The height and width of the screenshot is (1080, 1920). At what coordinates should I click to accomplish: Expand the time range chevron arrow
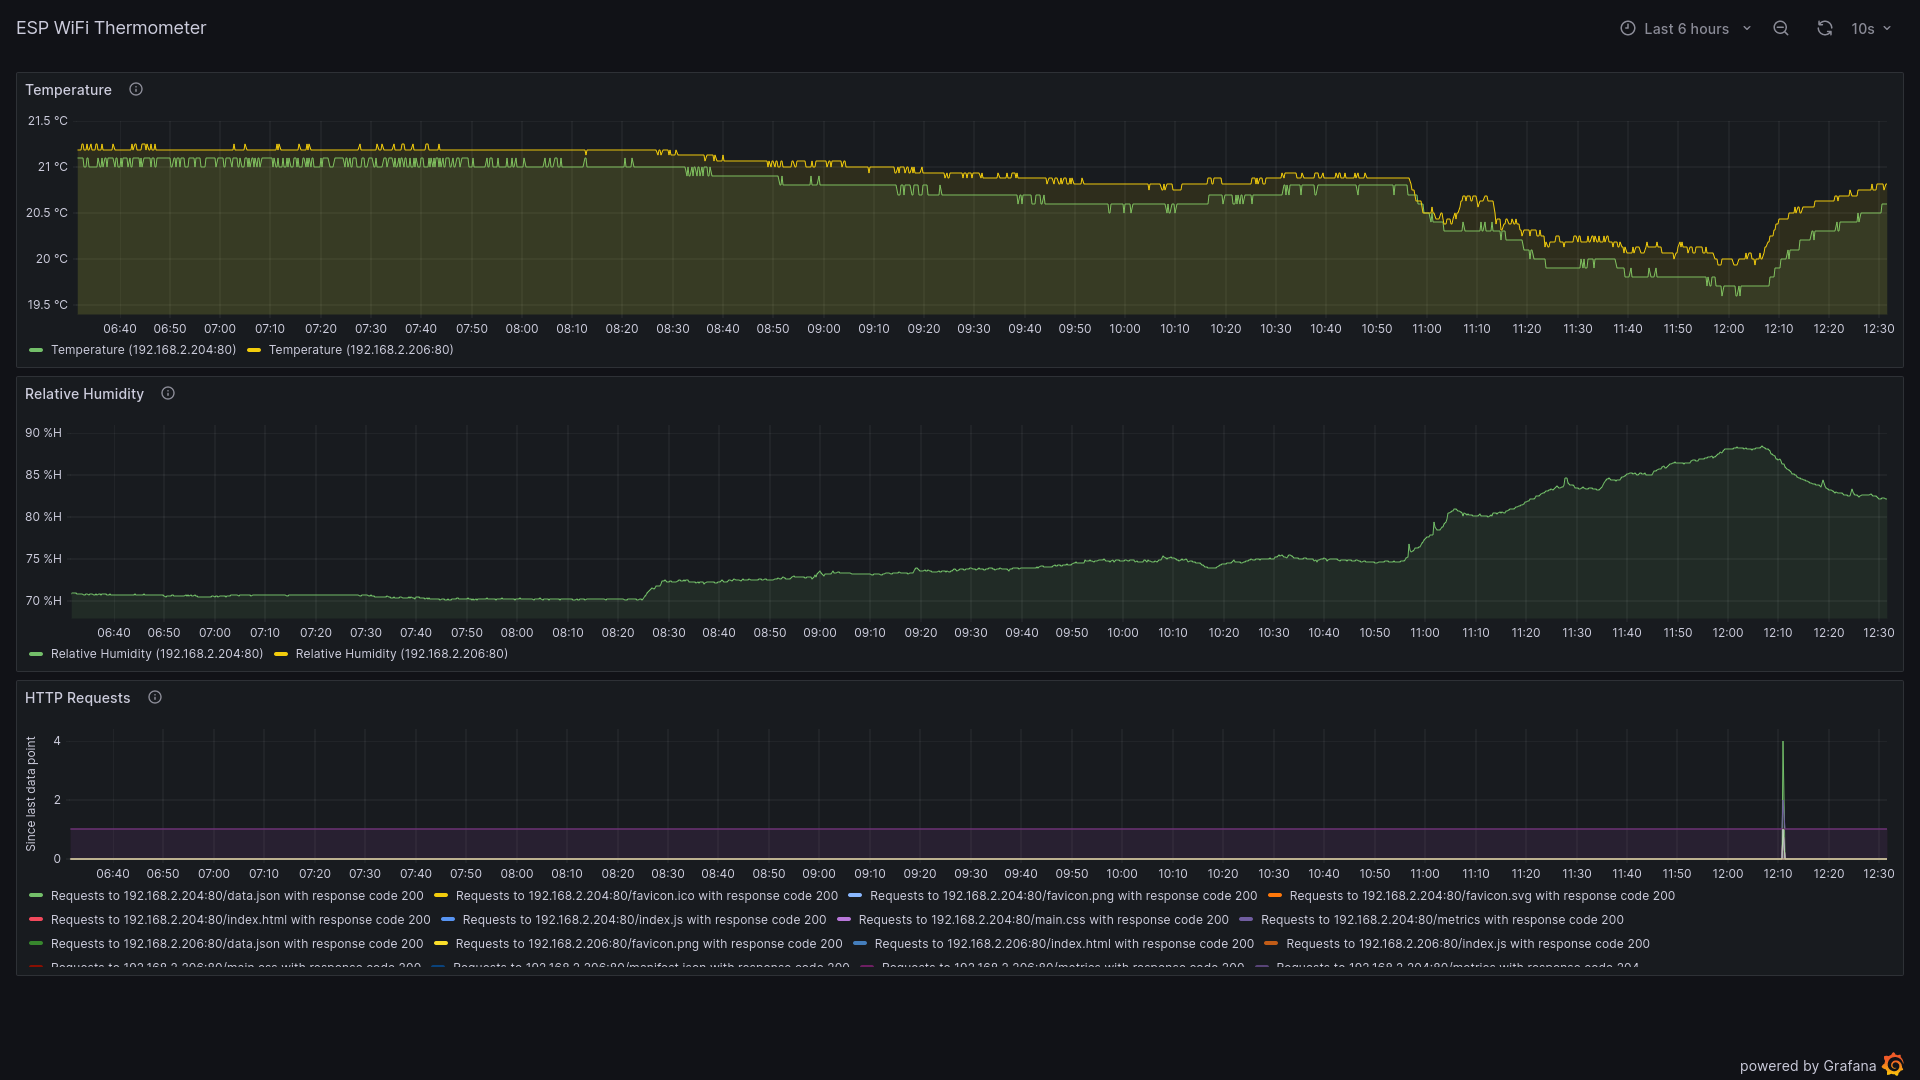1747,28
